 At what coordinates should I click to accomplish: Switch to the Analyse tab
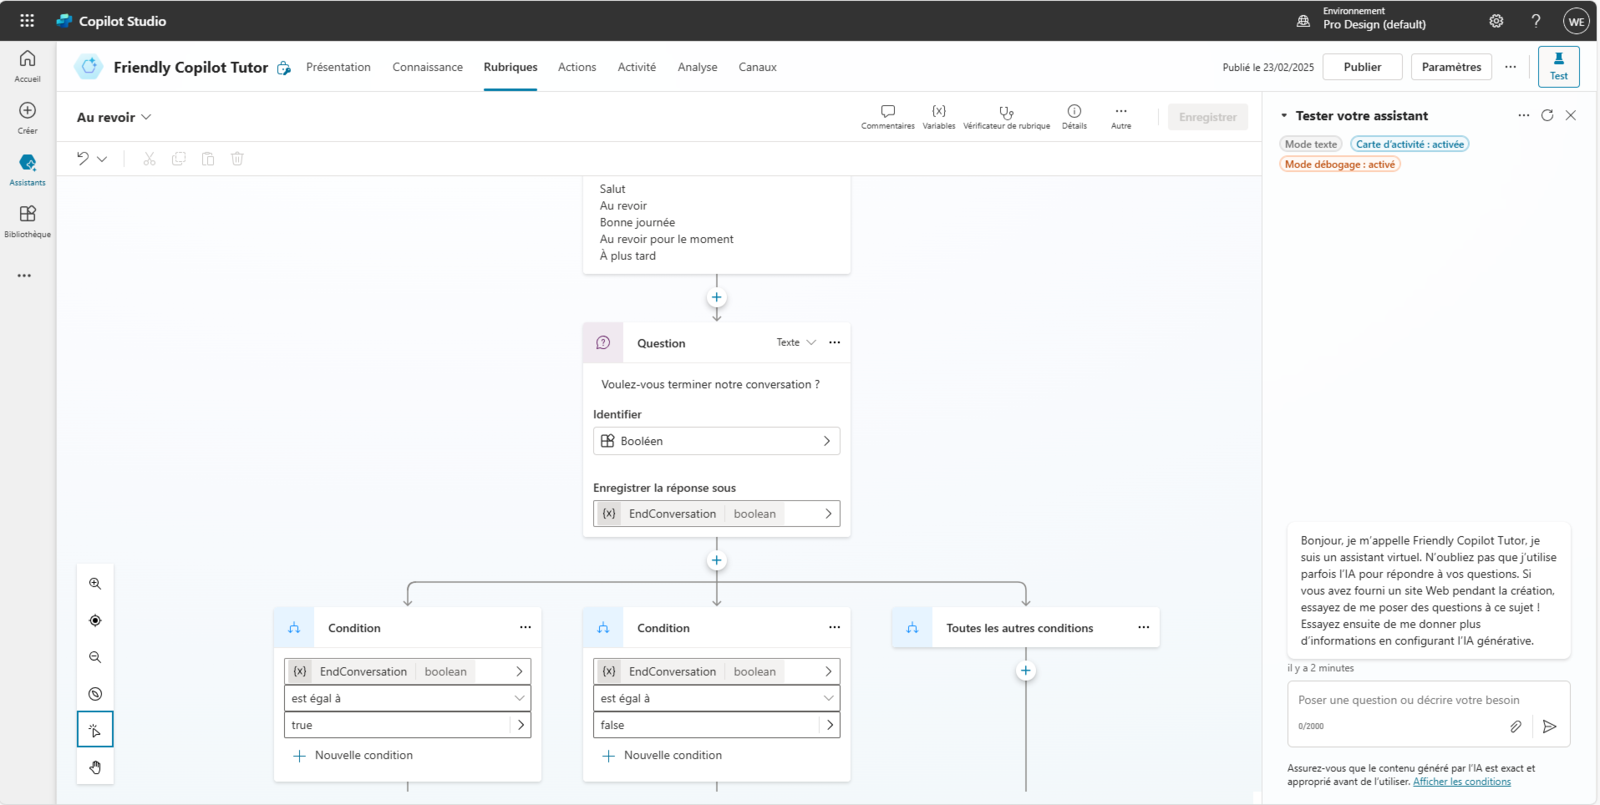point(697,67)
